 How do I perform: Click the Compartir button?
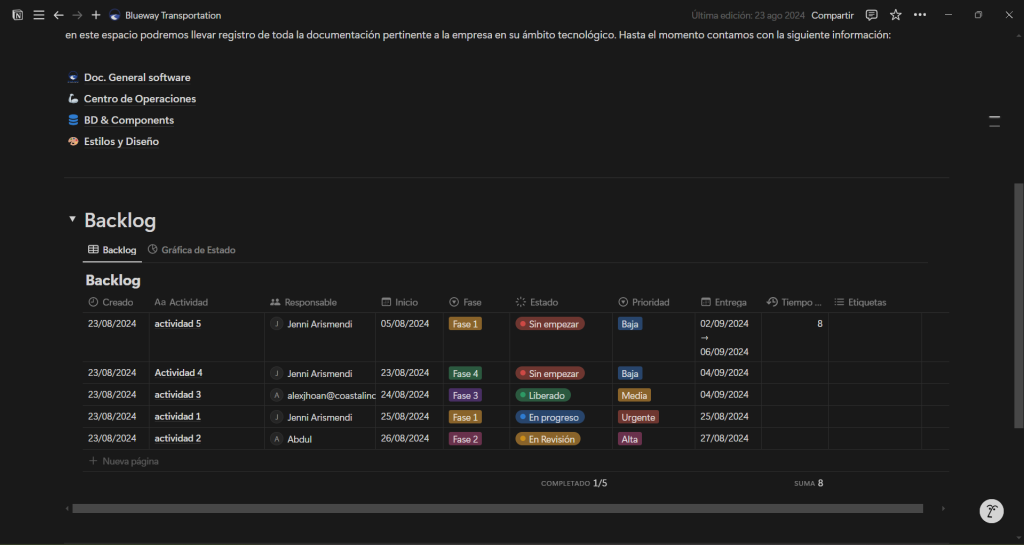(x=832, y=15)
